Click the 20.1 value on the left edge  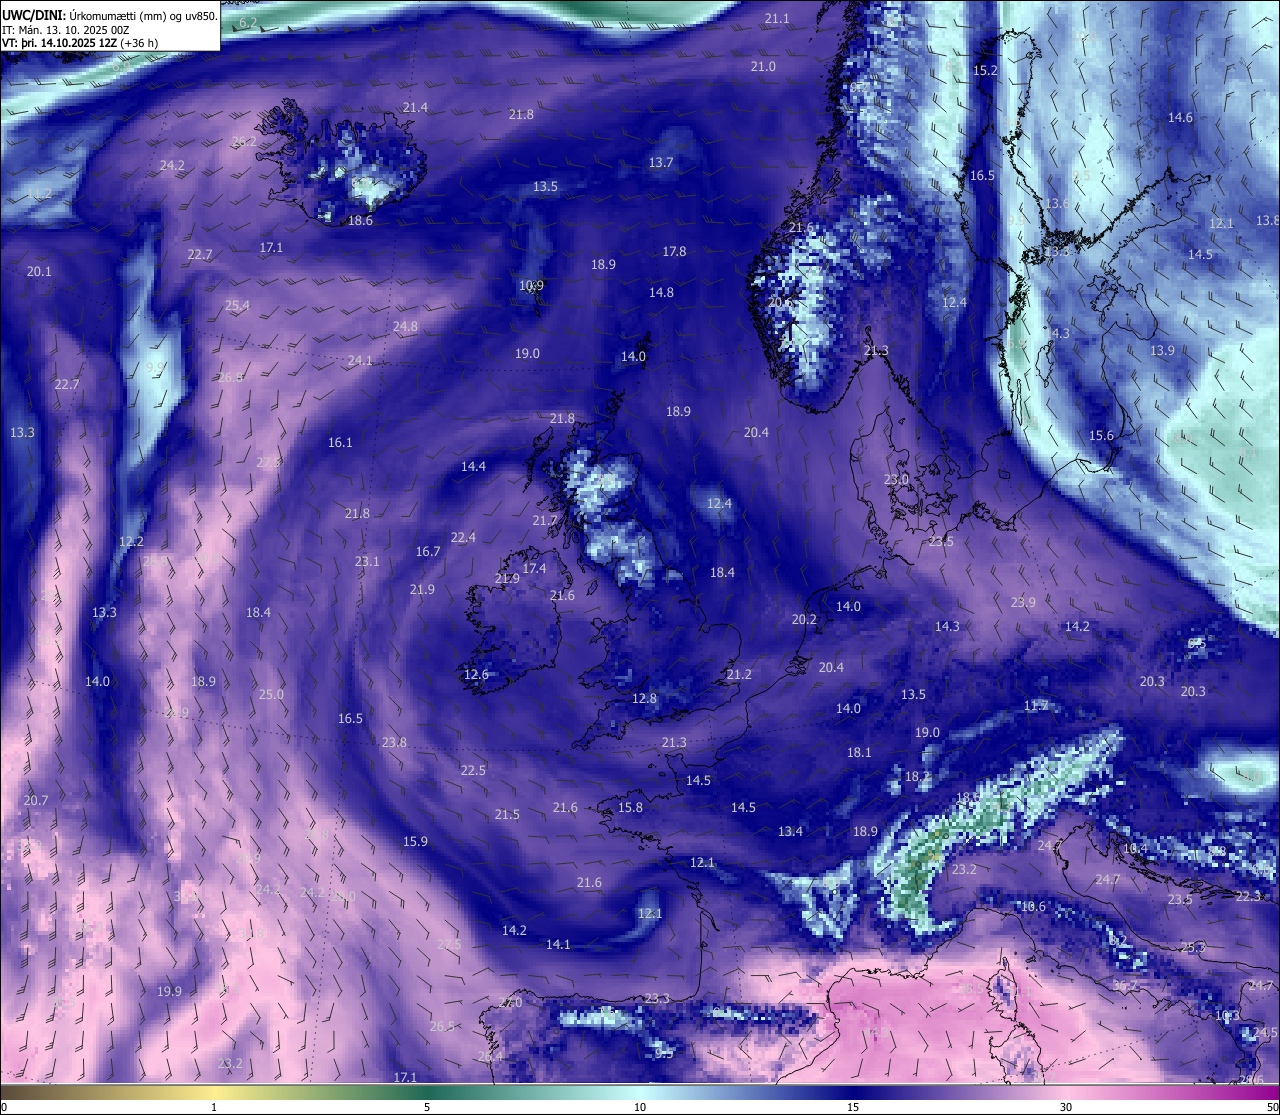point(39,271)
